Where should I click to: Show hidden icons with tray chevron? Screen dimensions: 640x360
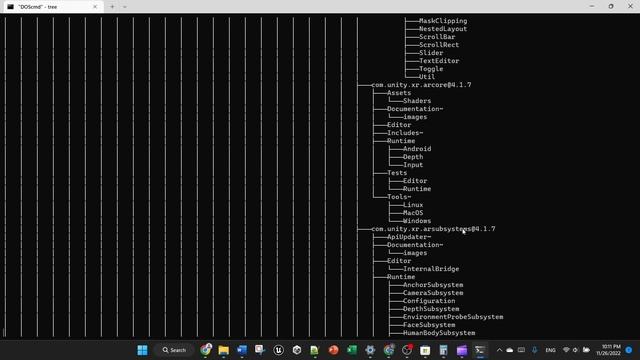coord(499,350)
